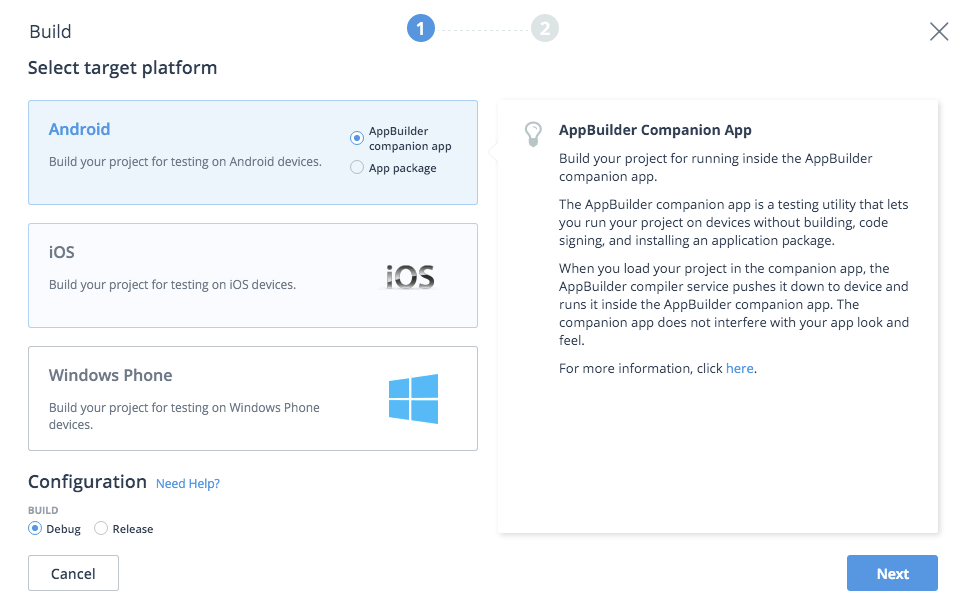Choose the Release build configuration
This screenshot has height=603, width=961.
[x=101, y=528]
